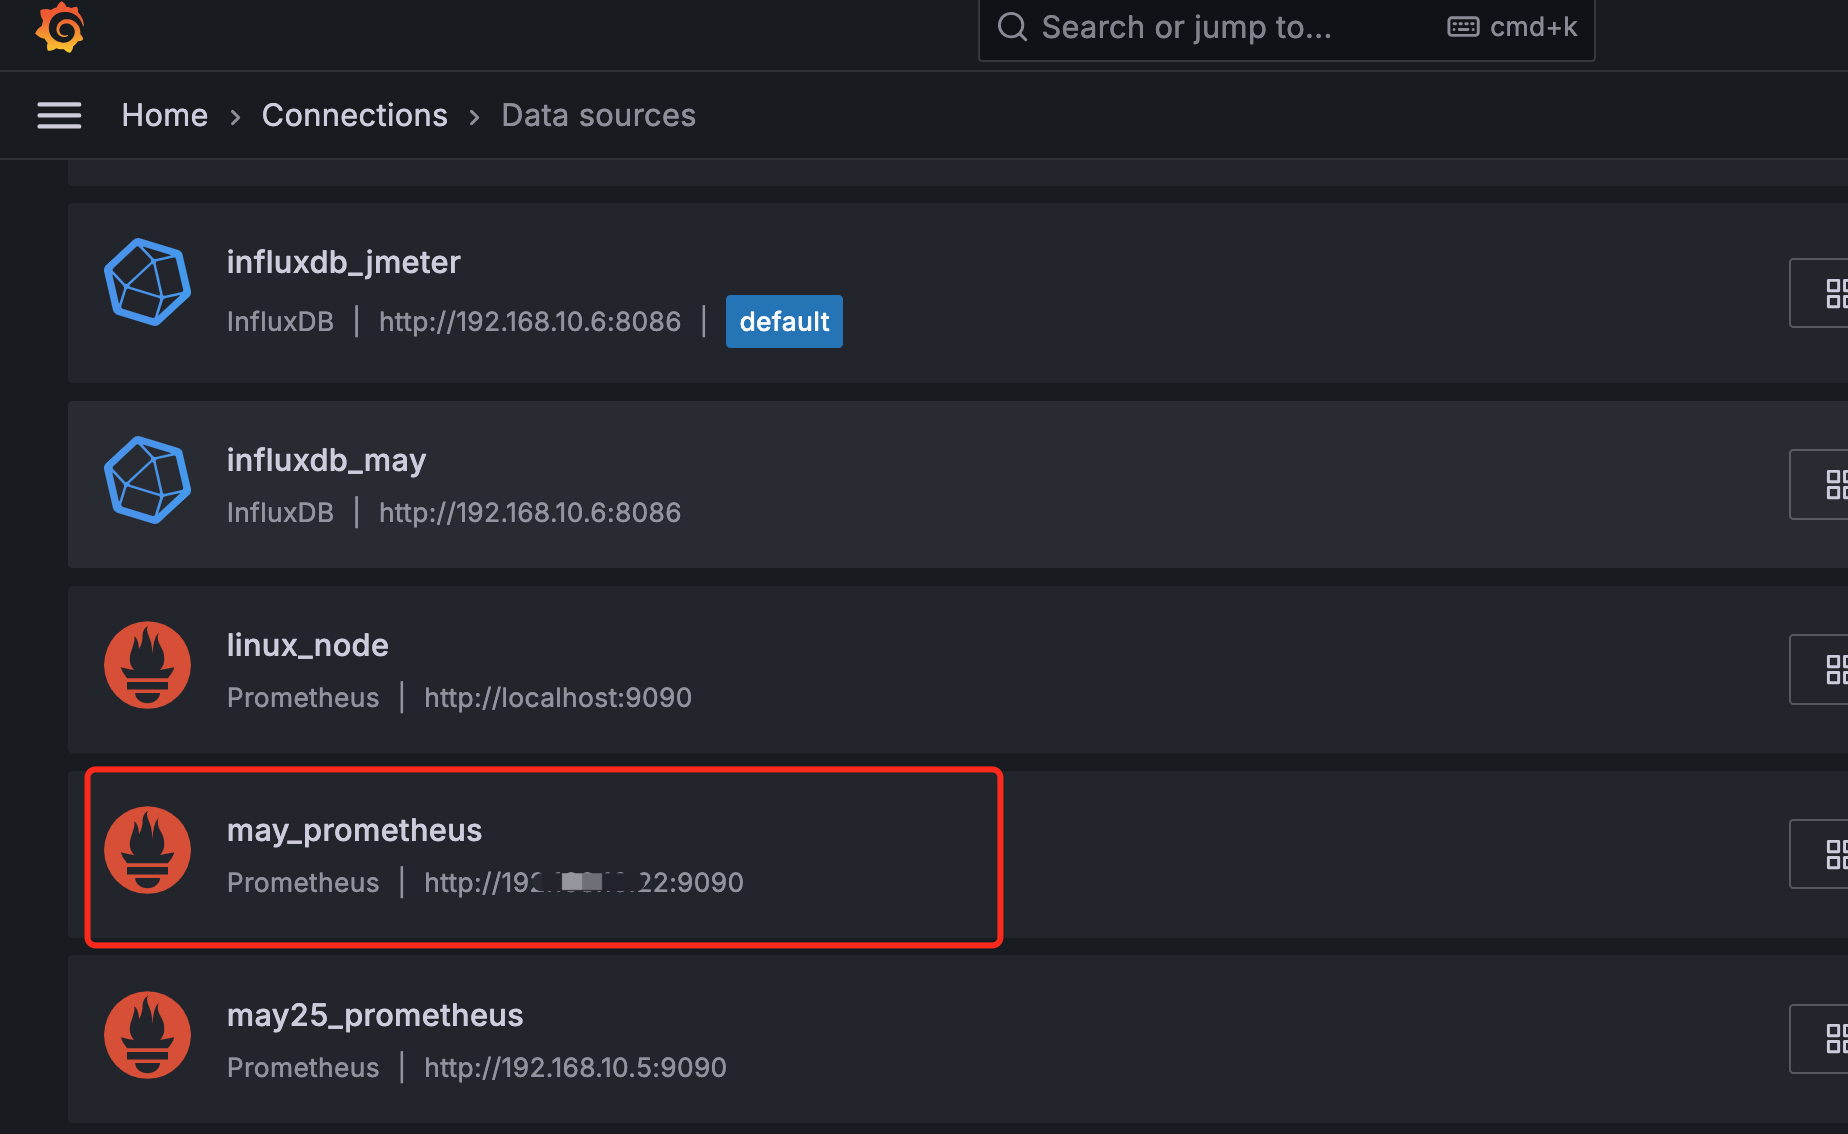The height and width of the screenshot is (1134, 1848).
Task: Open influxdb_may data source
Action: point(326,460)
